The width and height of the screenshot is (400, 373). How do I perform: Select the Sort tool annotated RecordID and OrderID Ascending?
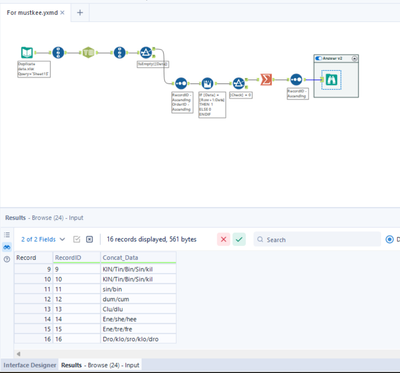click(181, 82)
